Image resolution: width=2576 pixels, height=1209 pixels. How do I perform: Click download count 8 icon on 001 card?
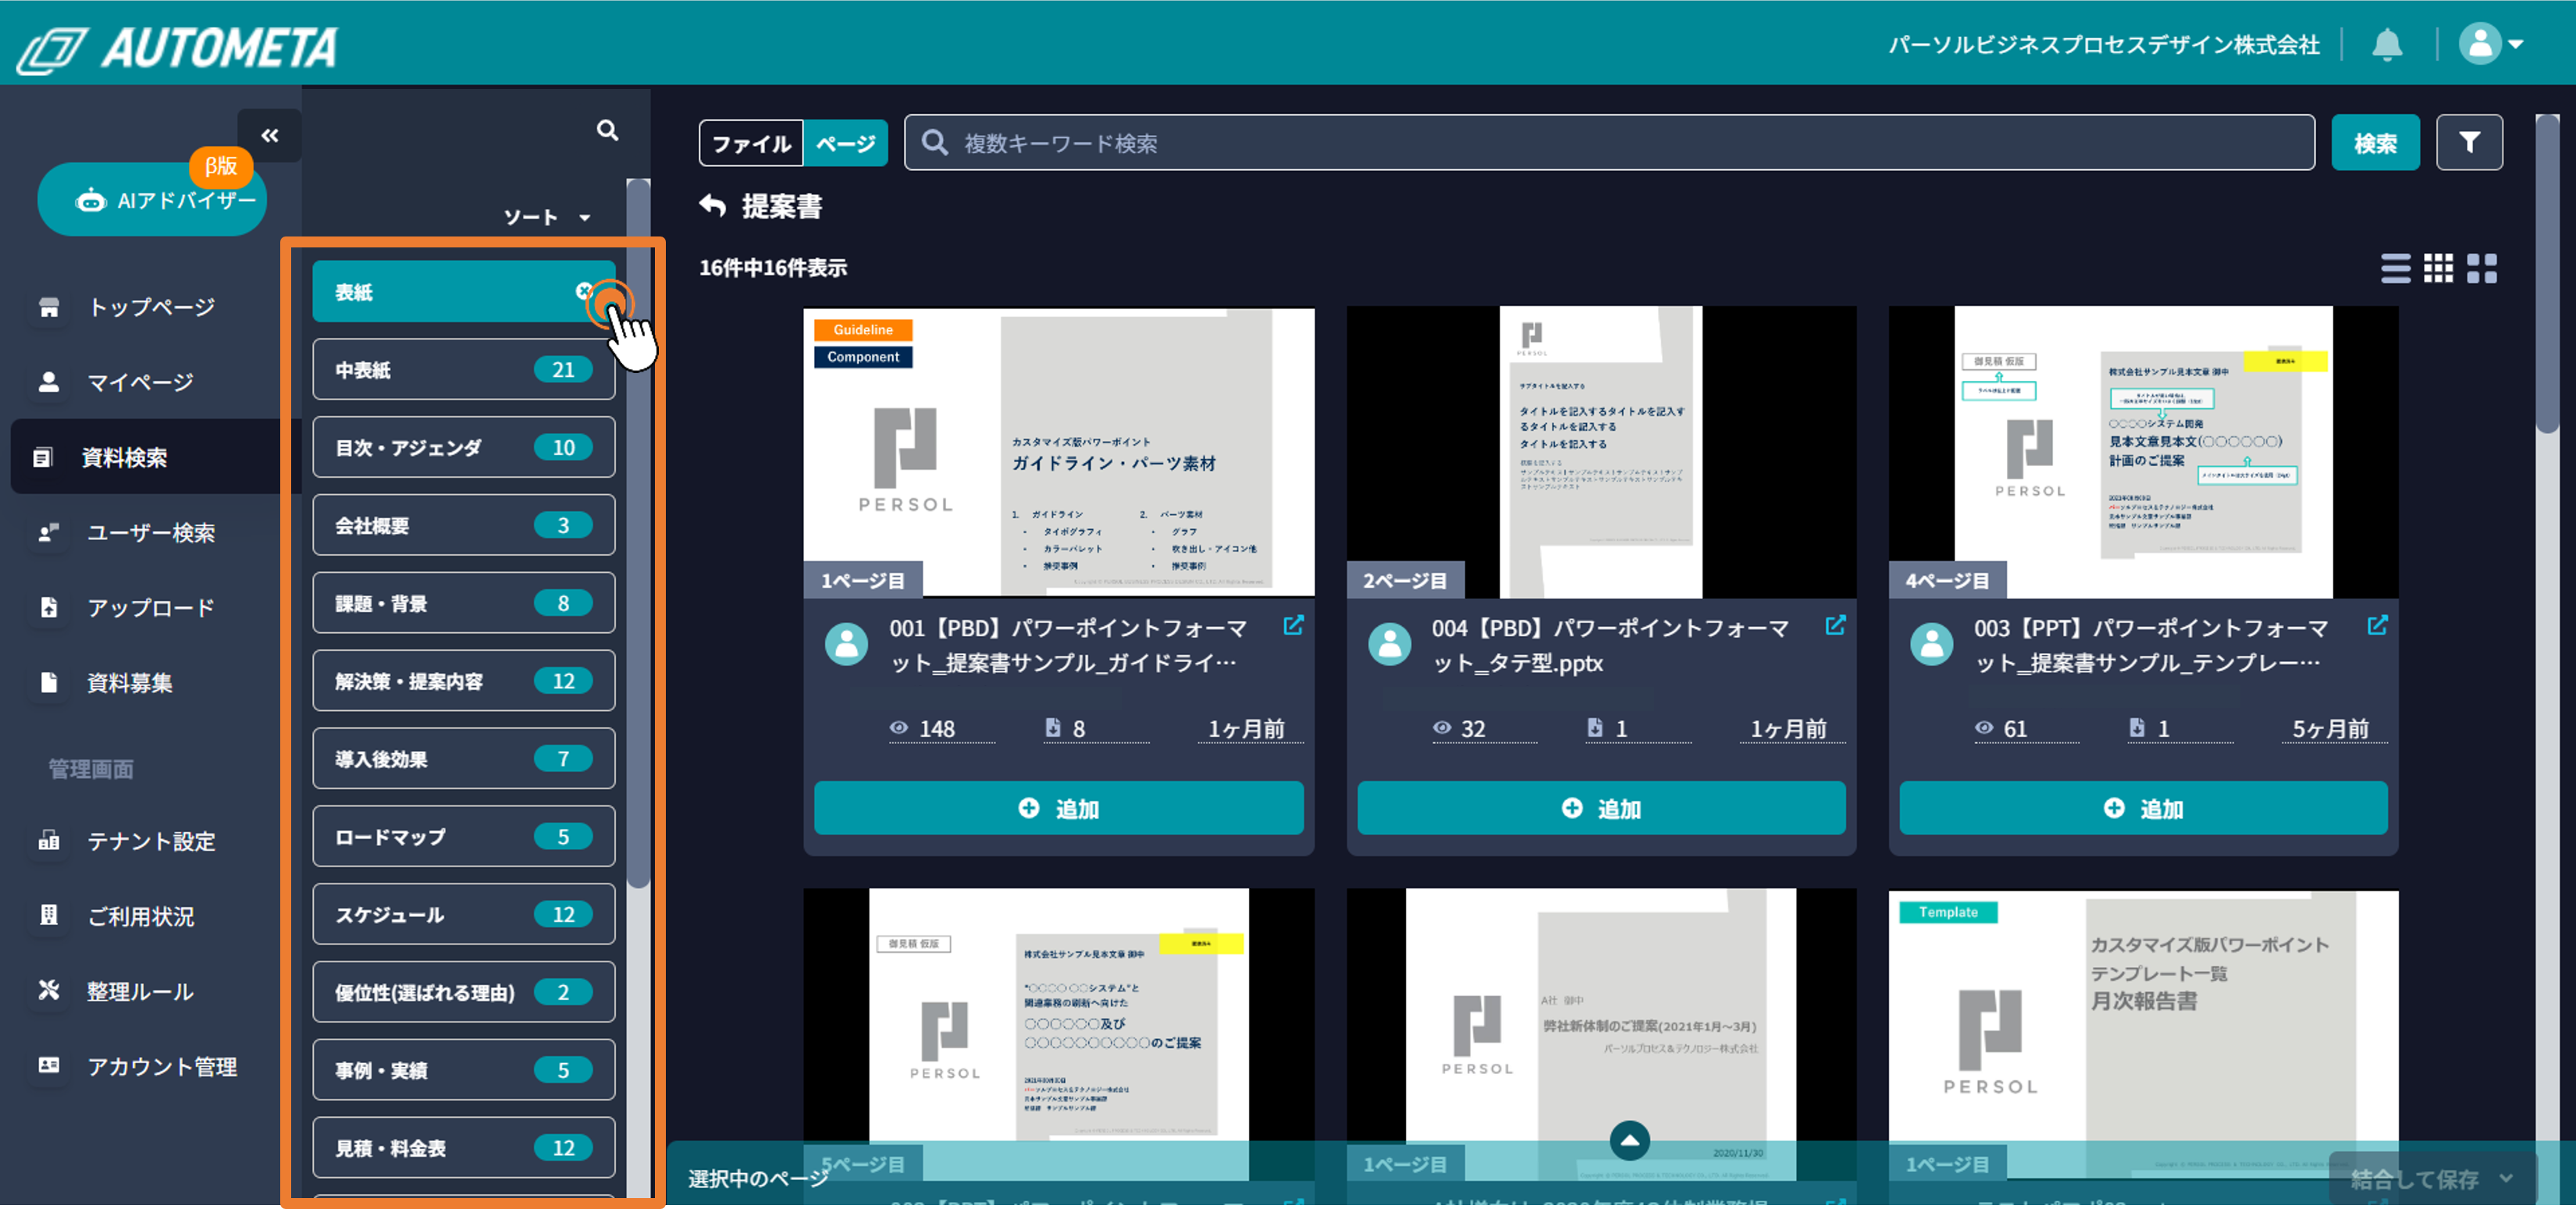[x=1052, y=728]
